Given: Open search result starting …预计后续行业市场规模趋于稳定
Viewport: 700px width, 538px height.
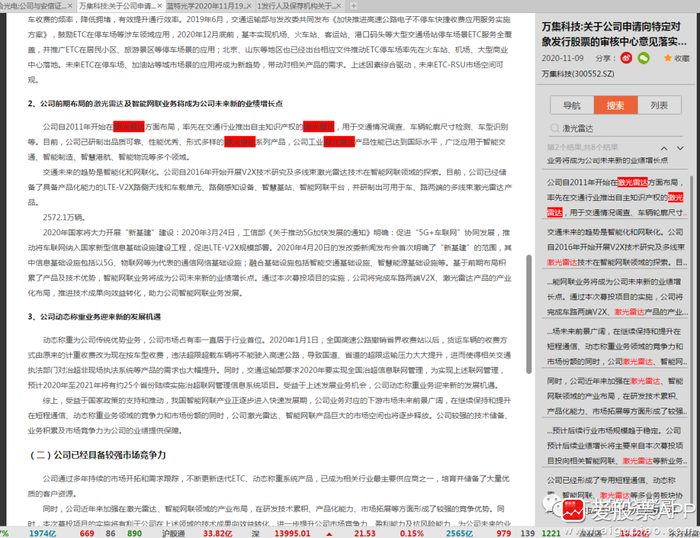Looking at the screenshot, I should [615, 445].
